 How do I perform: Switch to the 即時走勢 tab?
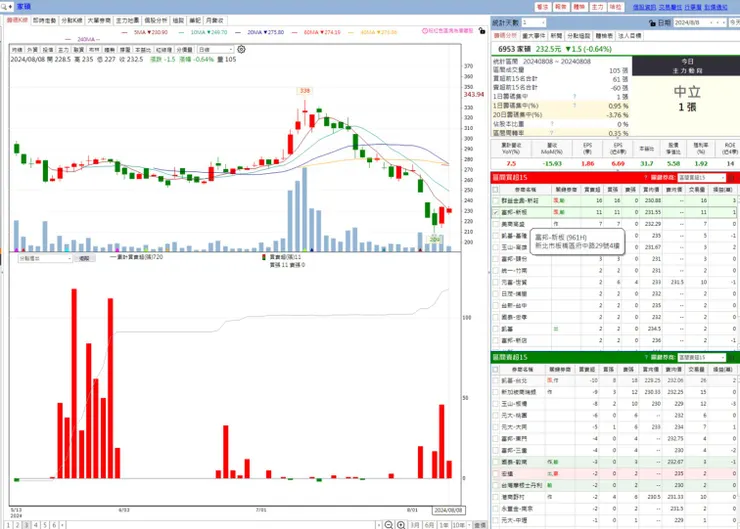(44, 20)
